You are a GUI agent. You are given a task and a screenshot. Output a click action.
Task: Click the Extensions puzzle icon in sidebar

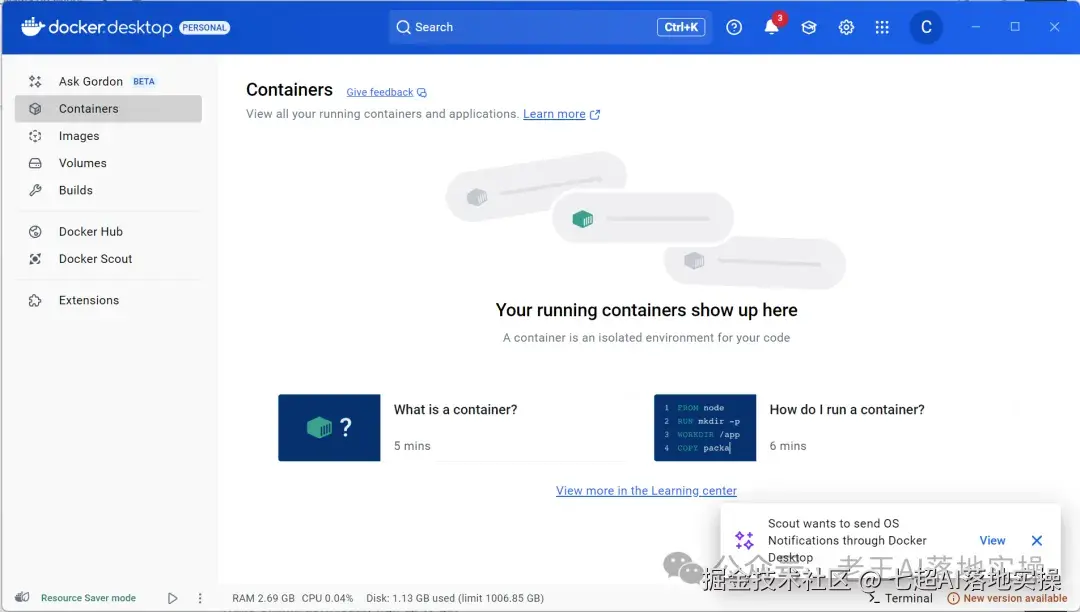[x=35, y=300]
